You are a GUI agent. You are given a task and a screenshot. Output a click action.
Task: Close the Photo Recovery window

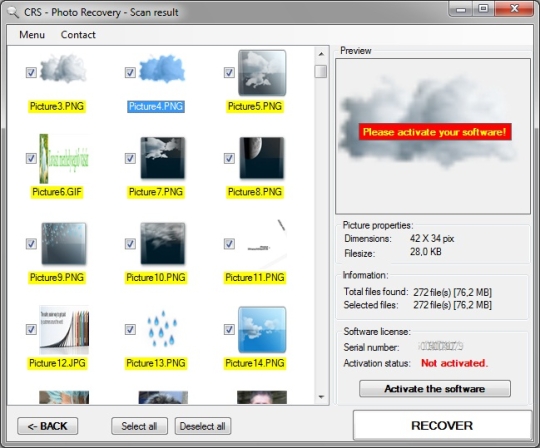tap(514, 8)
